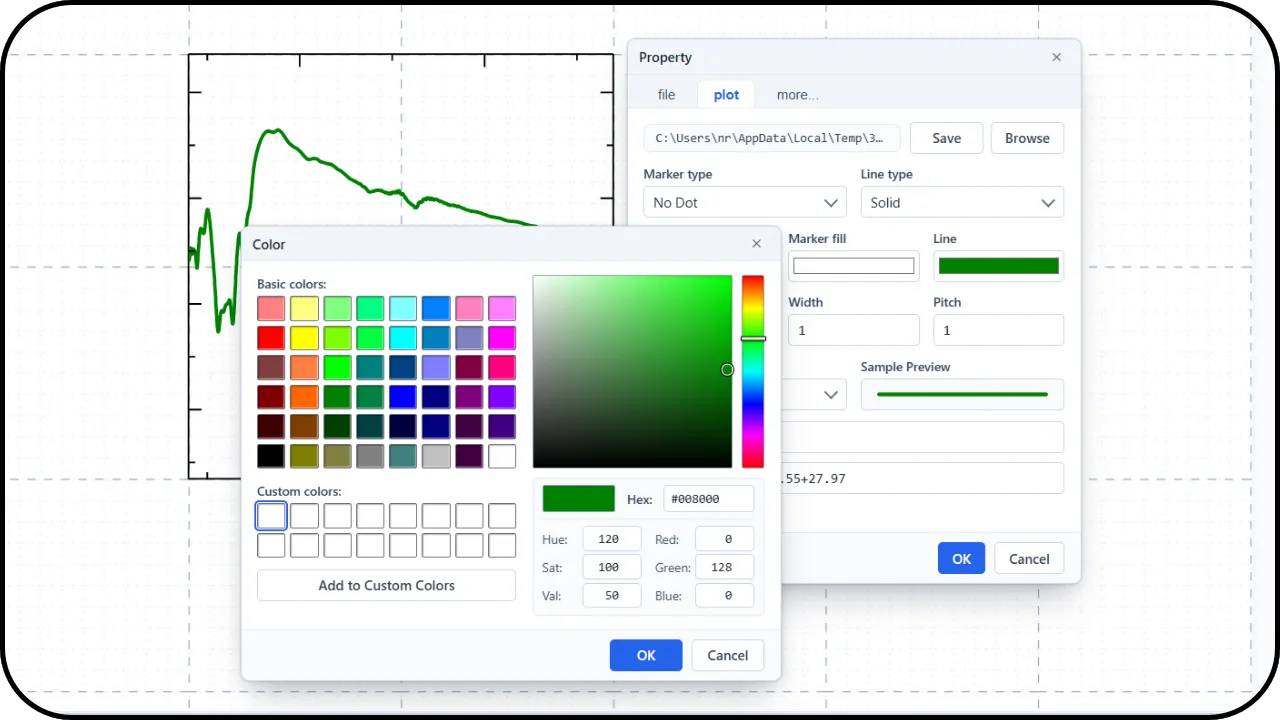Click the Green value field

(724, 567)
